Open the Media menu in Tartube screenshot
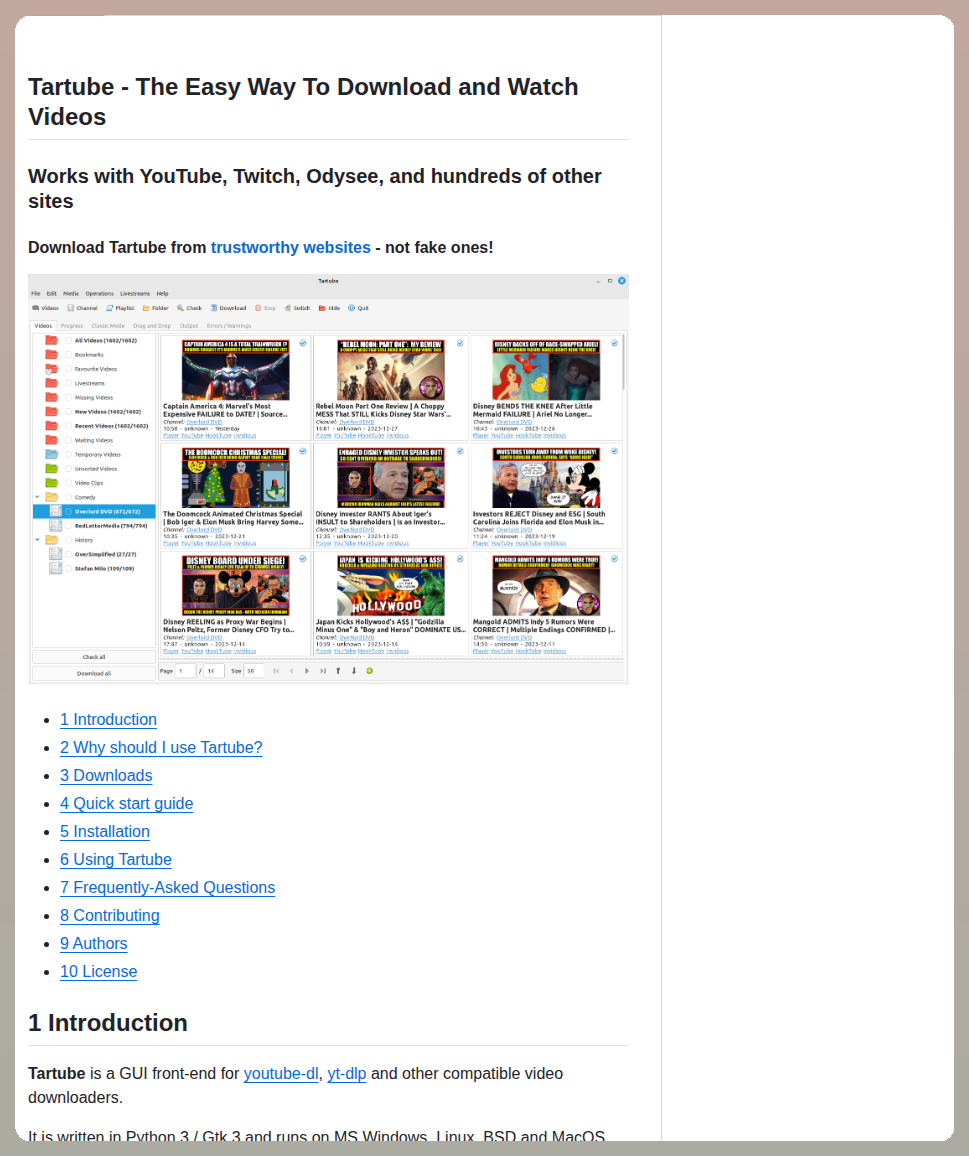This screenshot has height=1156, width=969. (71, 293)
